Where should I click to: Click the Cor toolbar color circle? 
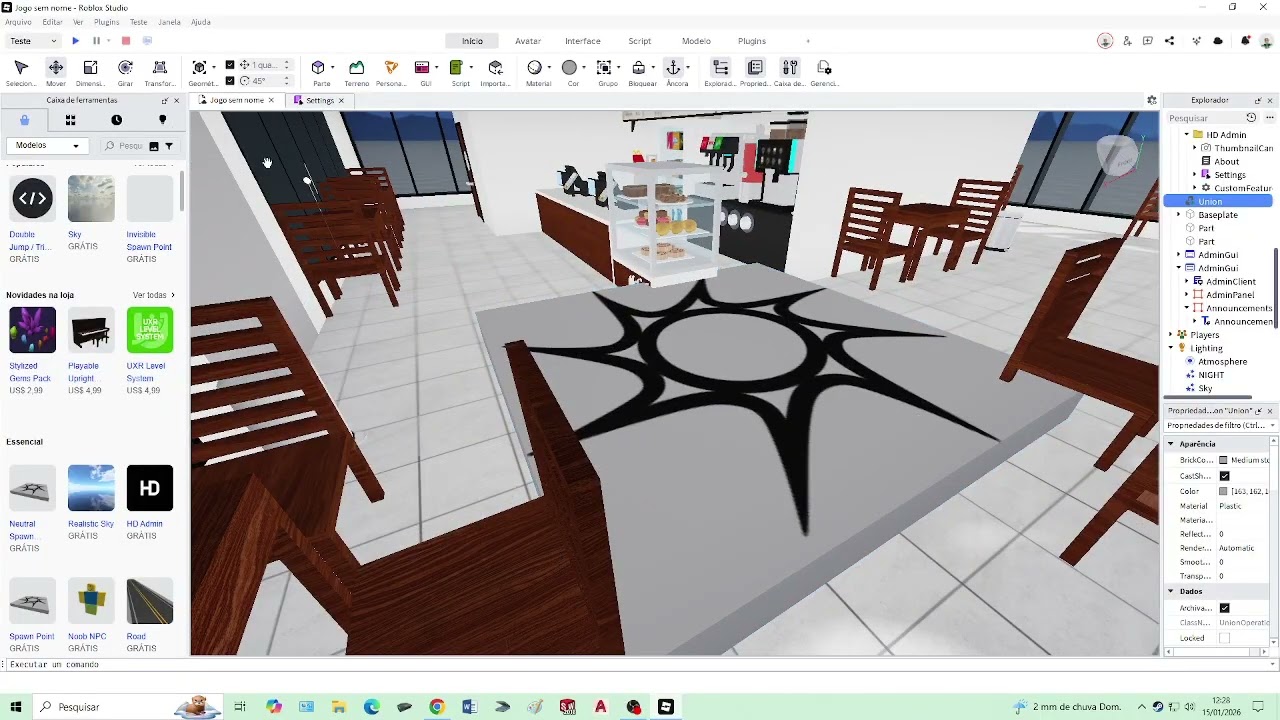tap(569, 68)
